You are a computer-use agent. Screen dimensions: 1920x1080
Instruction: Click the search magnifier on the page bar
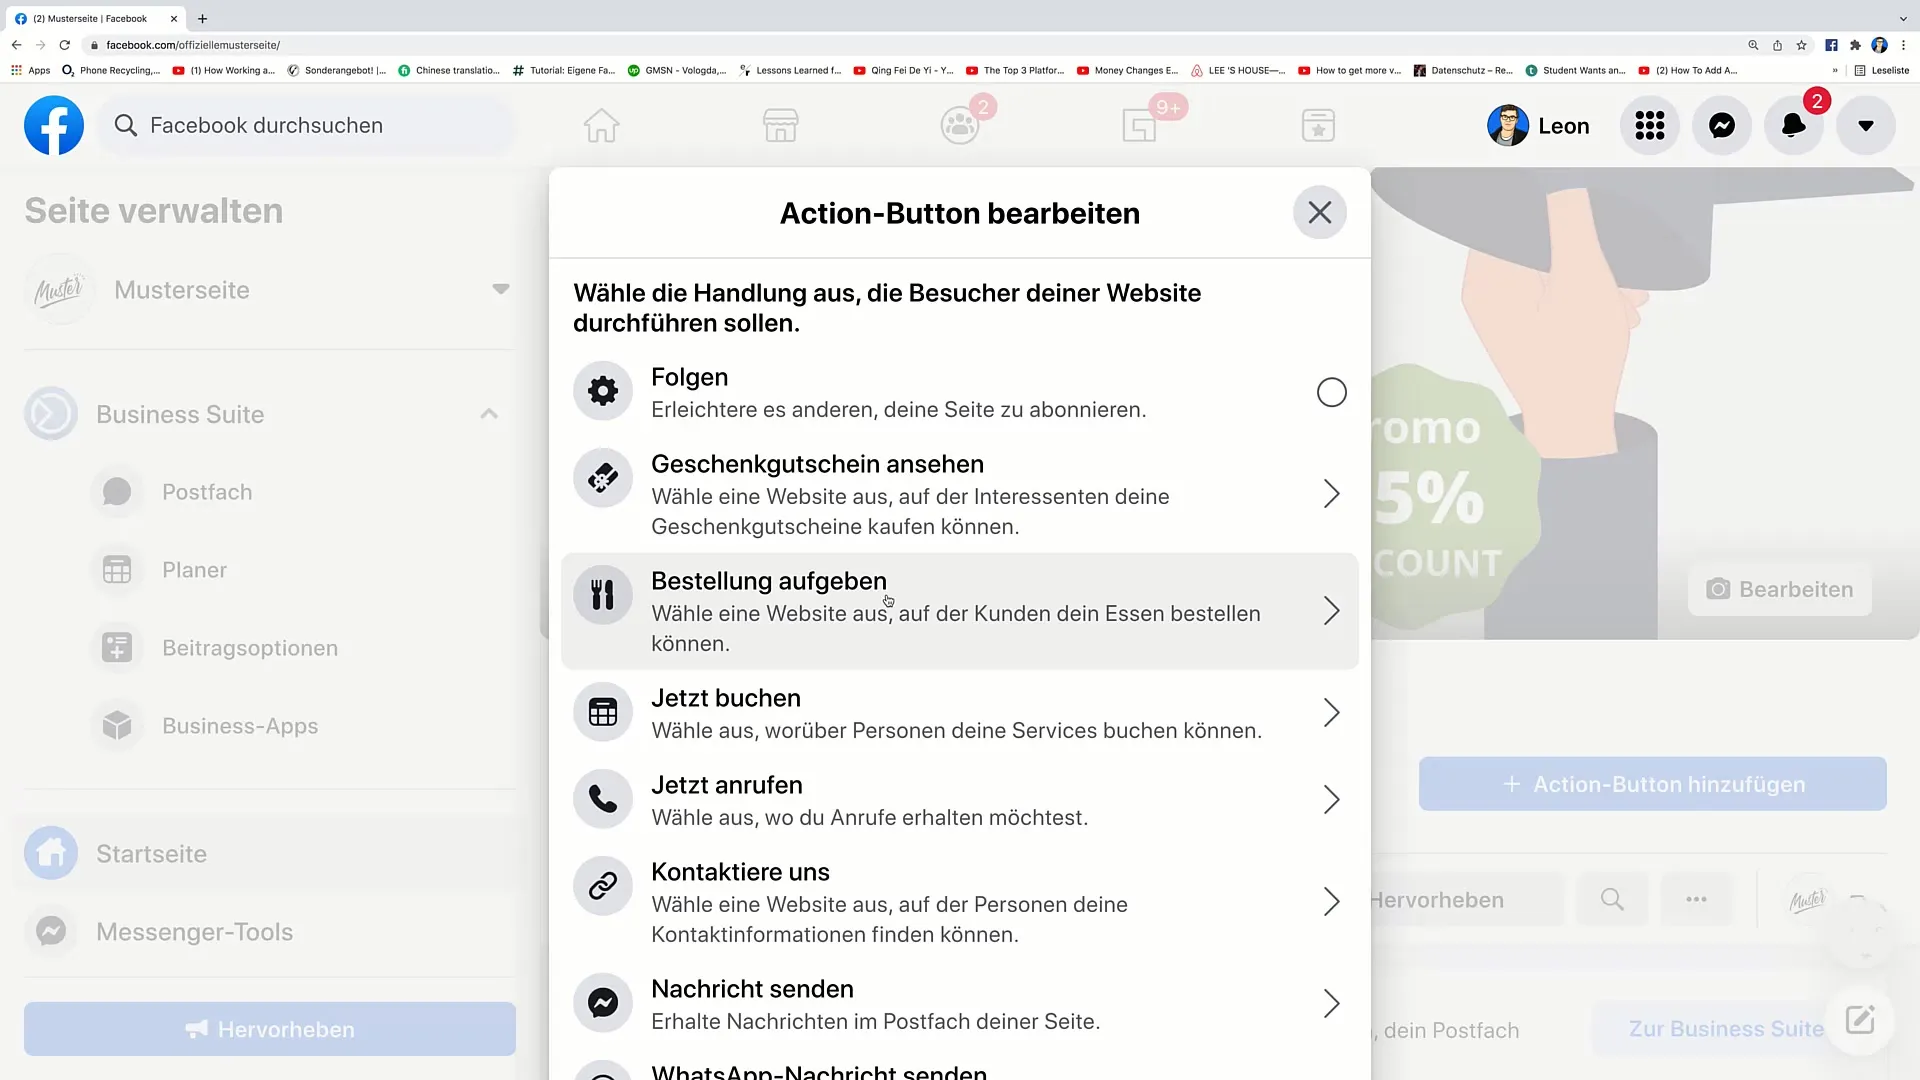[x=1612, y=899]
